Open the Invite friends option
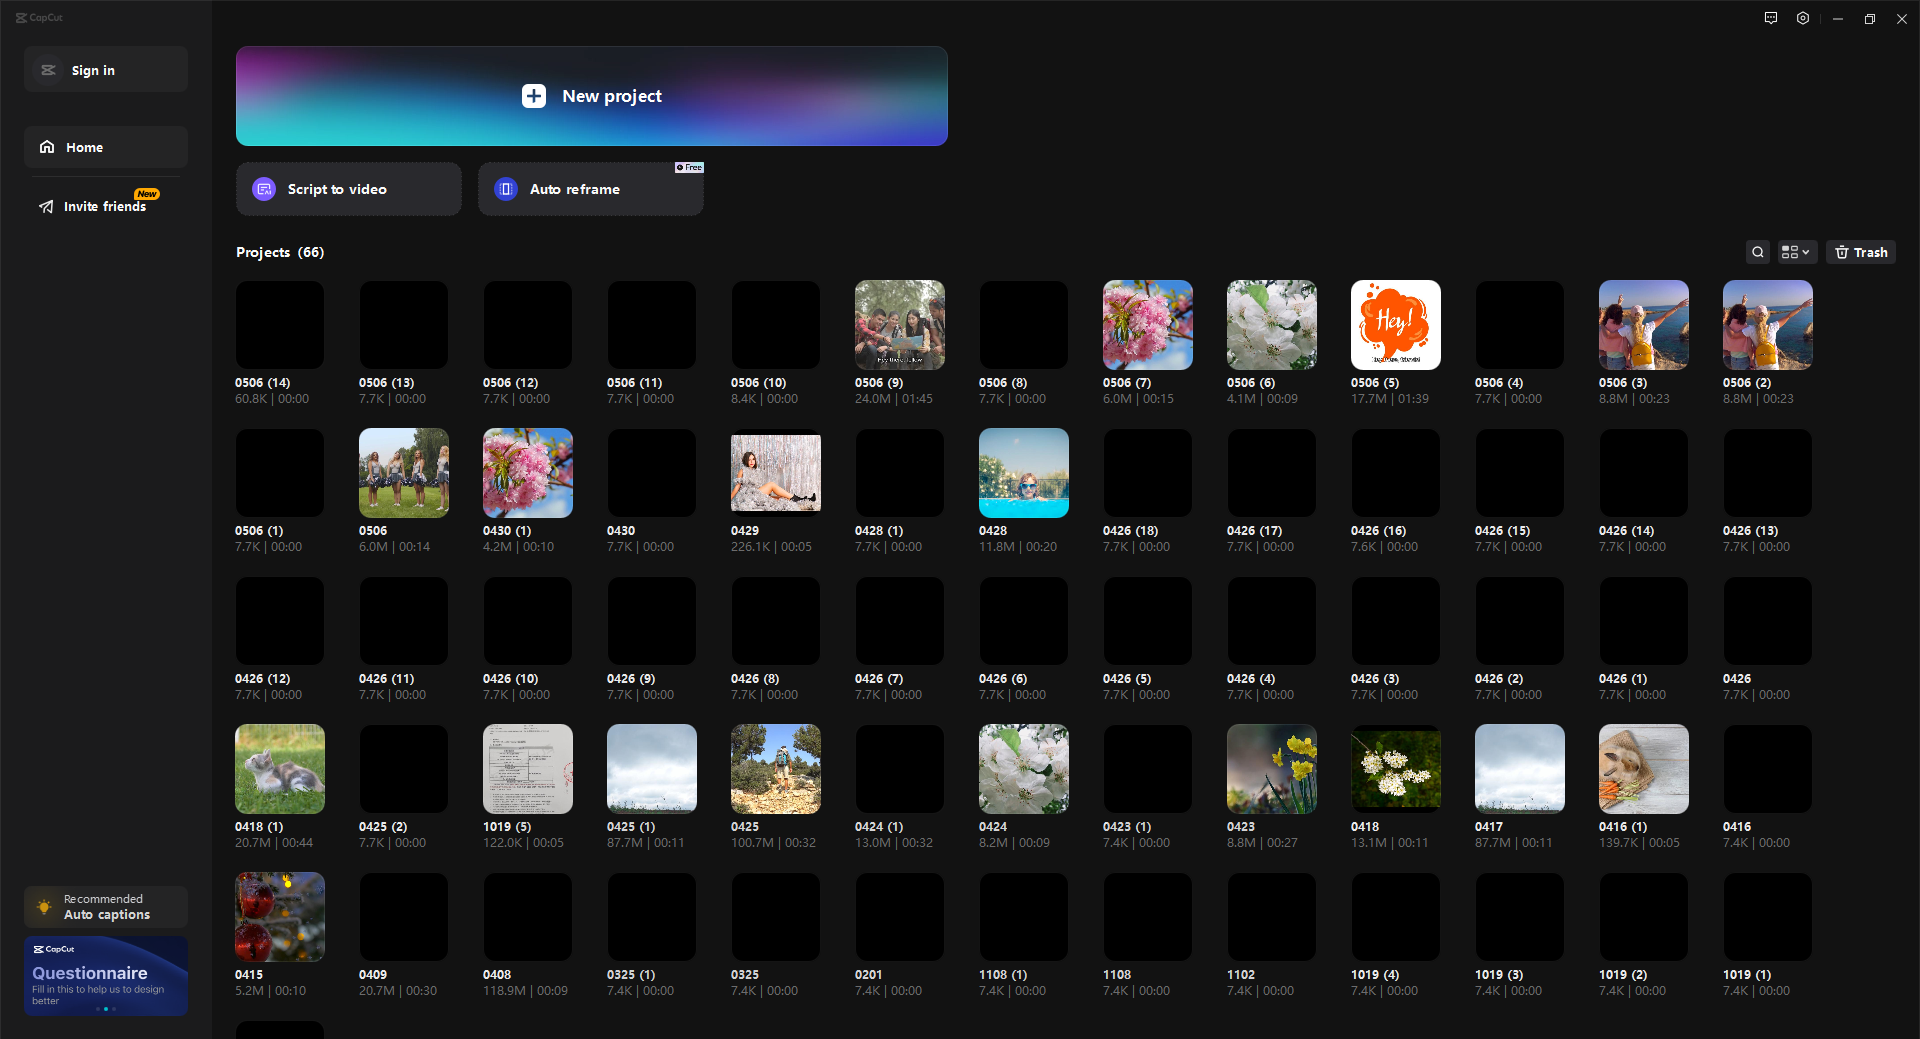 104,206
